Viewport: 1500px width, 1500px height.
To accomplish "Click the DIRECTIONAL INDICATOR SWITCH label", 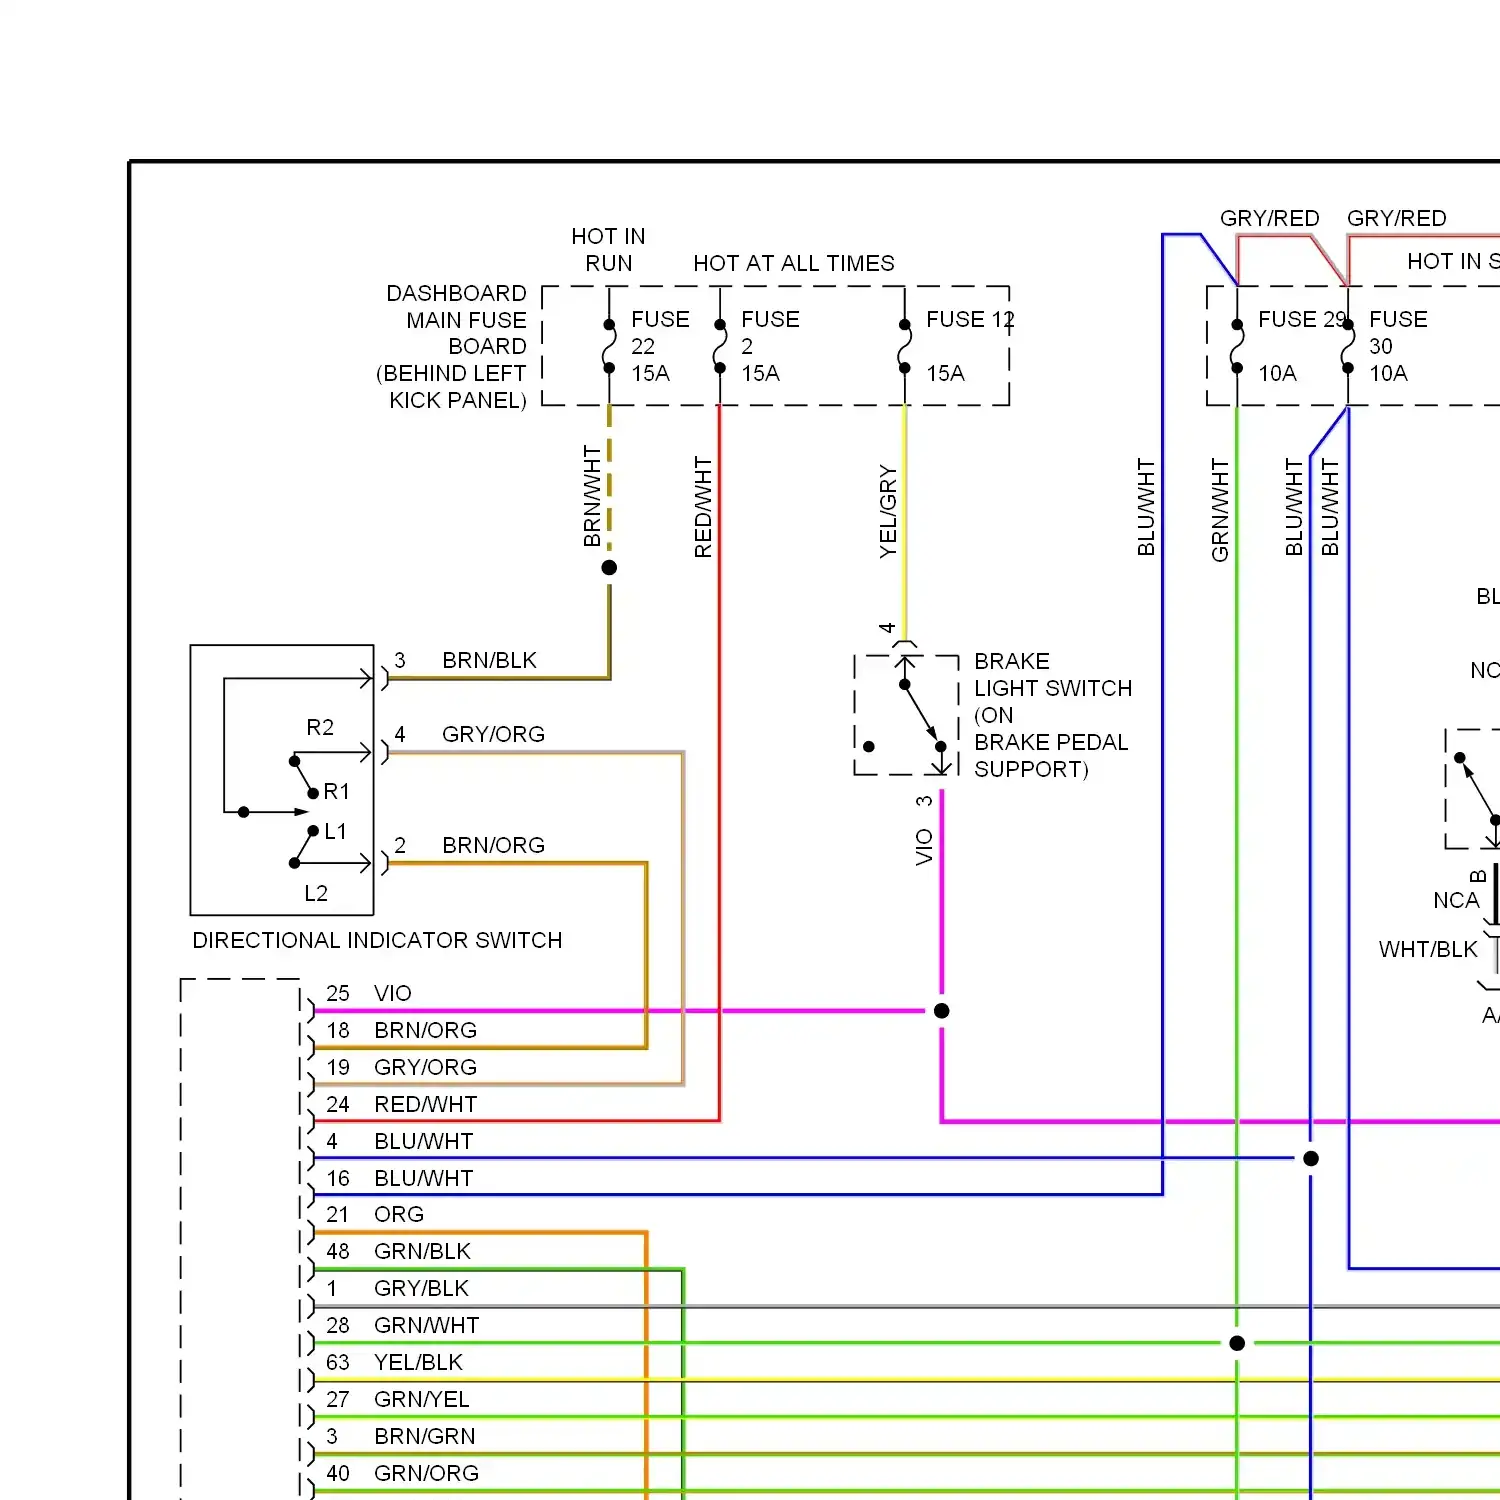I will [x=377, y=940].
